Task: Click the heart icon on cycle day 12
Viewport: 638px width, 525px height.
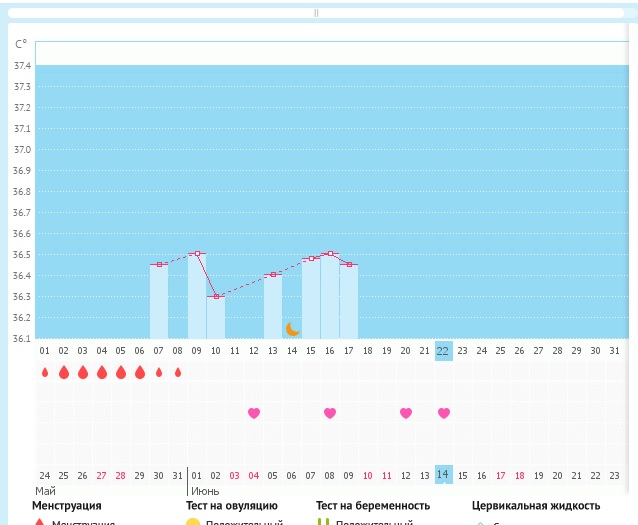Action: pos(254,413)
